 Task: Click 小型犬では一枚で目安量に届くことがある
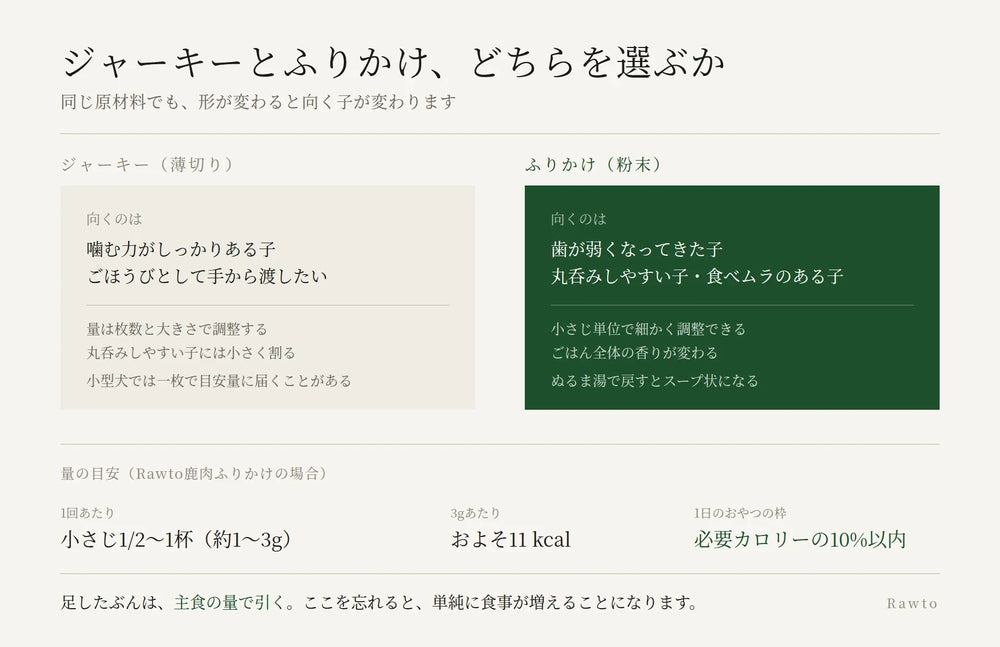(219, 381)
